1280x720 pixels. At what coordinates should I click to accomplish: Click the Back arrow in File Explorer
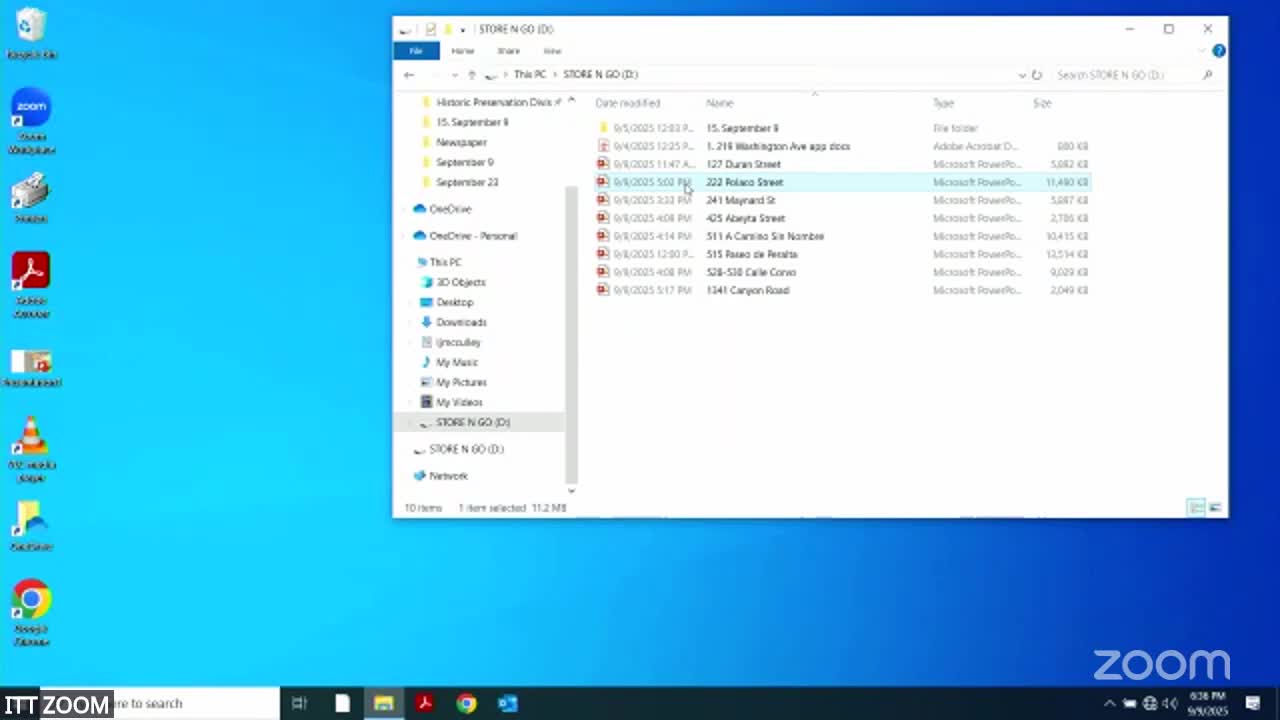click(409, 75)
